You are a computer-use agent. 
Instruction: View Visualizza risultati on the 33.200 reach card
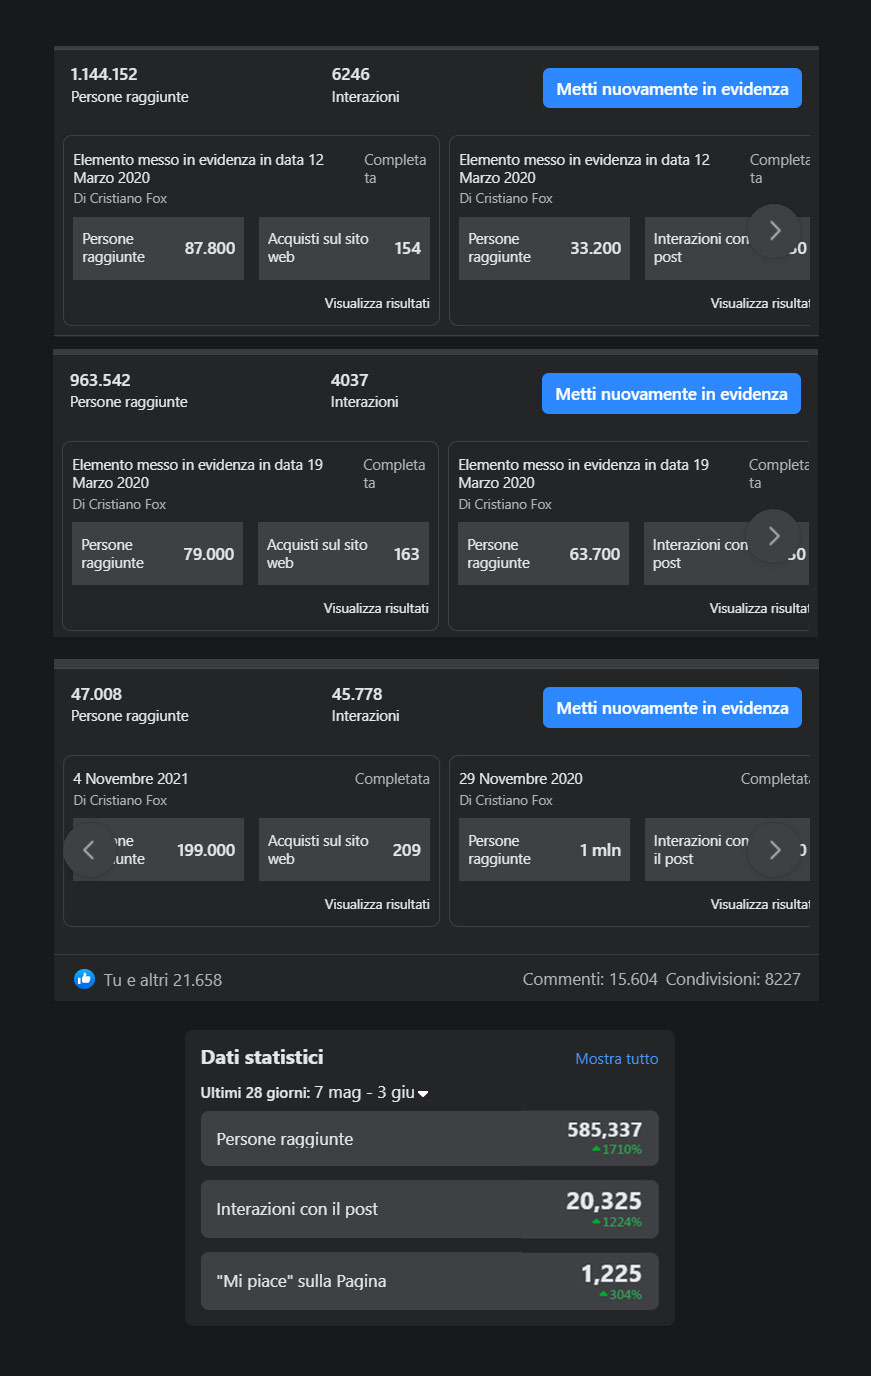pos(759,303)
